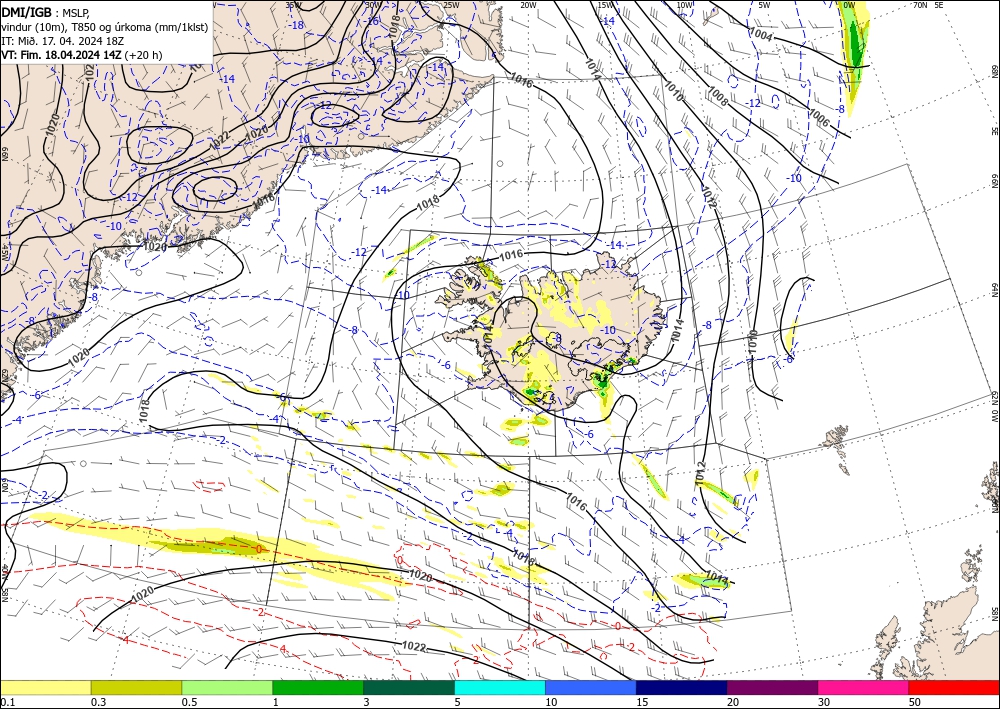
Task: Click the "-18" temperature contour label
Action: (x=296, y=26)
